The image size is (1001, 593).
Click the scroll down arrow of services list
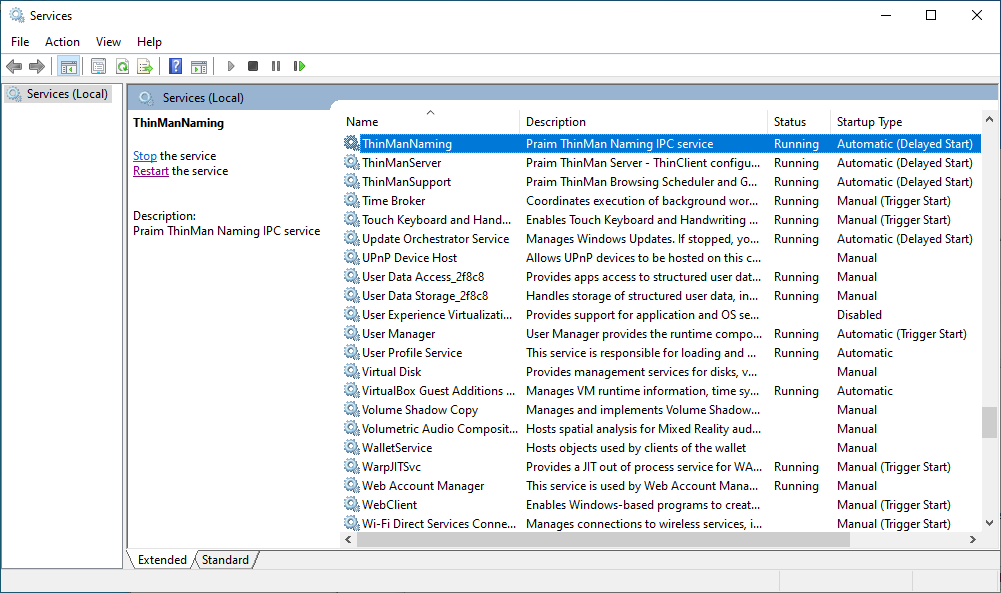989,523
